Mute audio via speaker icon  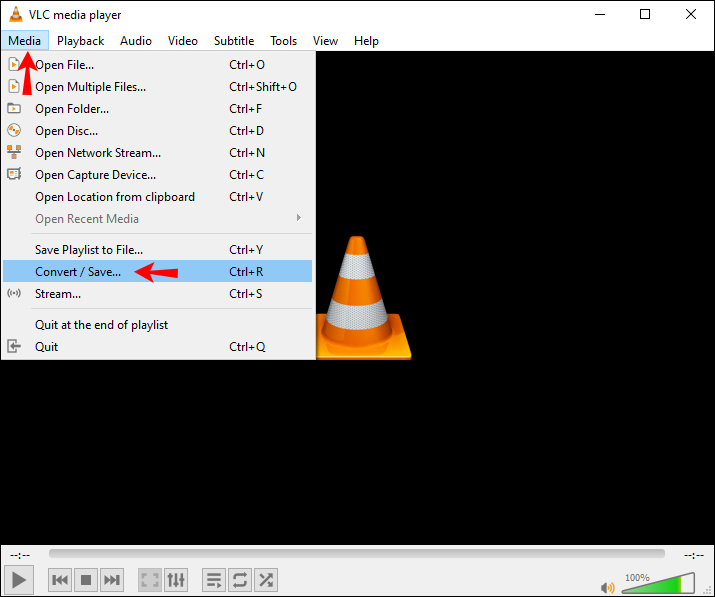click(607, 587)
